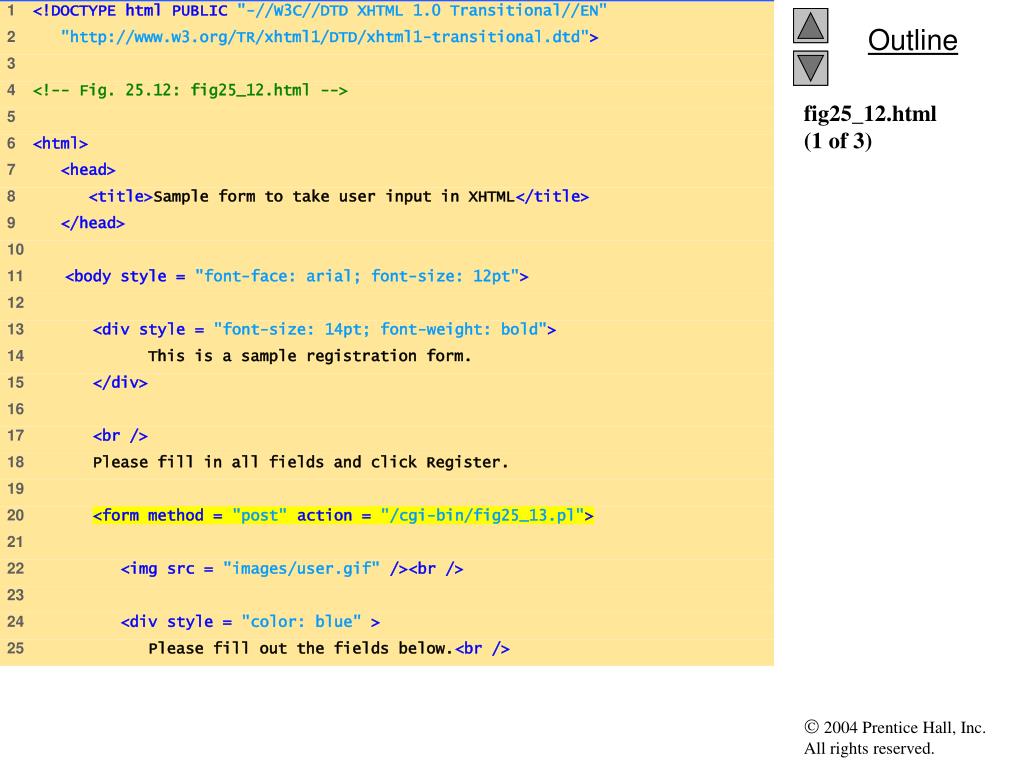Click 'This is a sample registration form.' text
1024x768 pixels.
point(310,356)
